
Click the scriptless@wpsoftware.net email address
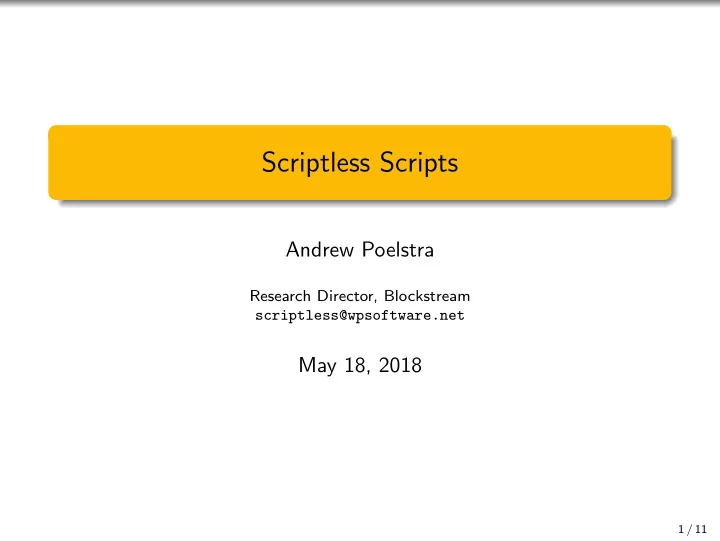pos(360,316)
